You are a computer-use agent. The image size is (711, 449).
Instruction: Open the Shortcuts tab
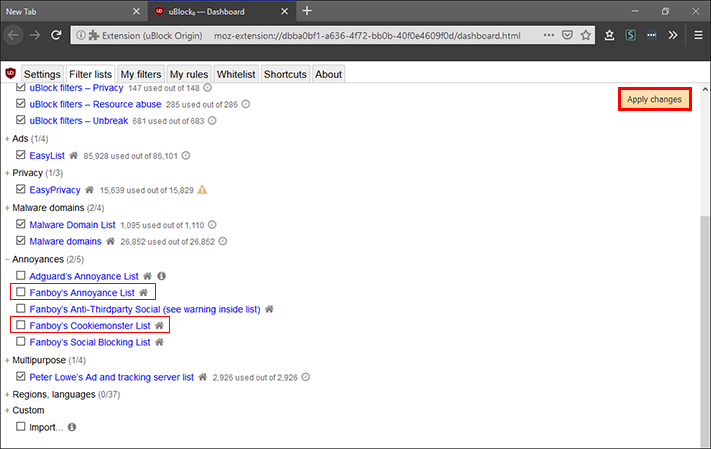coord(285,74)
